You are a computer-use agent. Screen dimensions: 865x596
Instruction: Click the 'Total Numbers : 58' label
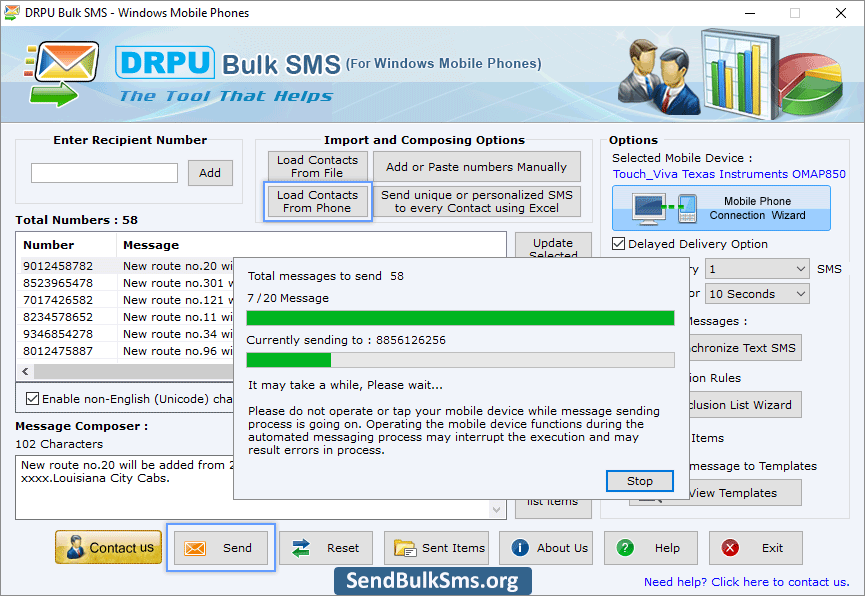pos(76,220)
